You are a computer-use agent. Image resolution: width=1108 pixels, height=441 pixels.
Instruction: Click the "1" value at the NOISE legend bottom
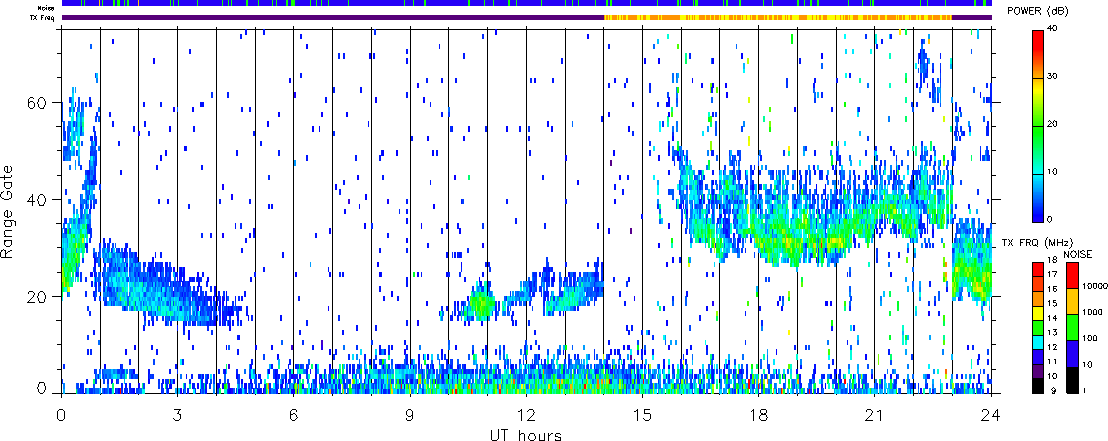pos(1085,390)
